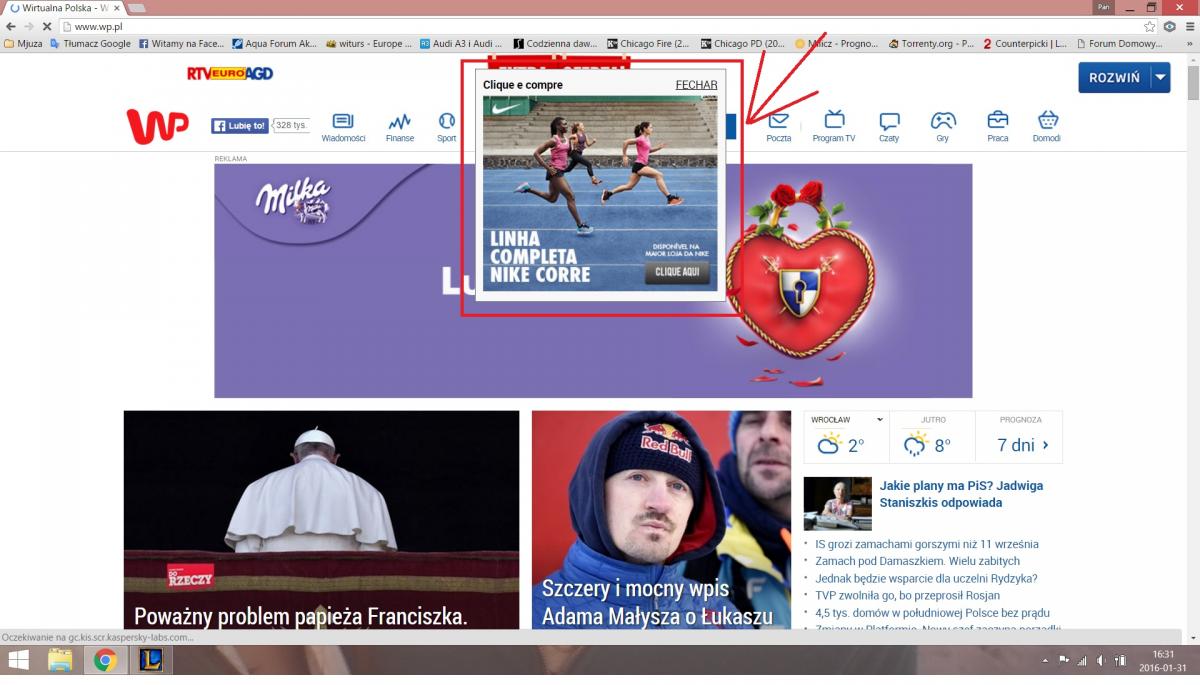Click the ROZWIŃ button
The image size is (1200, 685).
(1114, 77)
